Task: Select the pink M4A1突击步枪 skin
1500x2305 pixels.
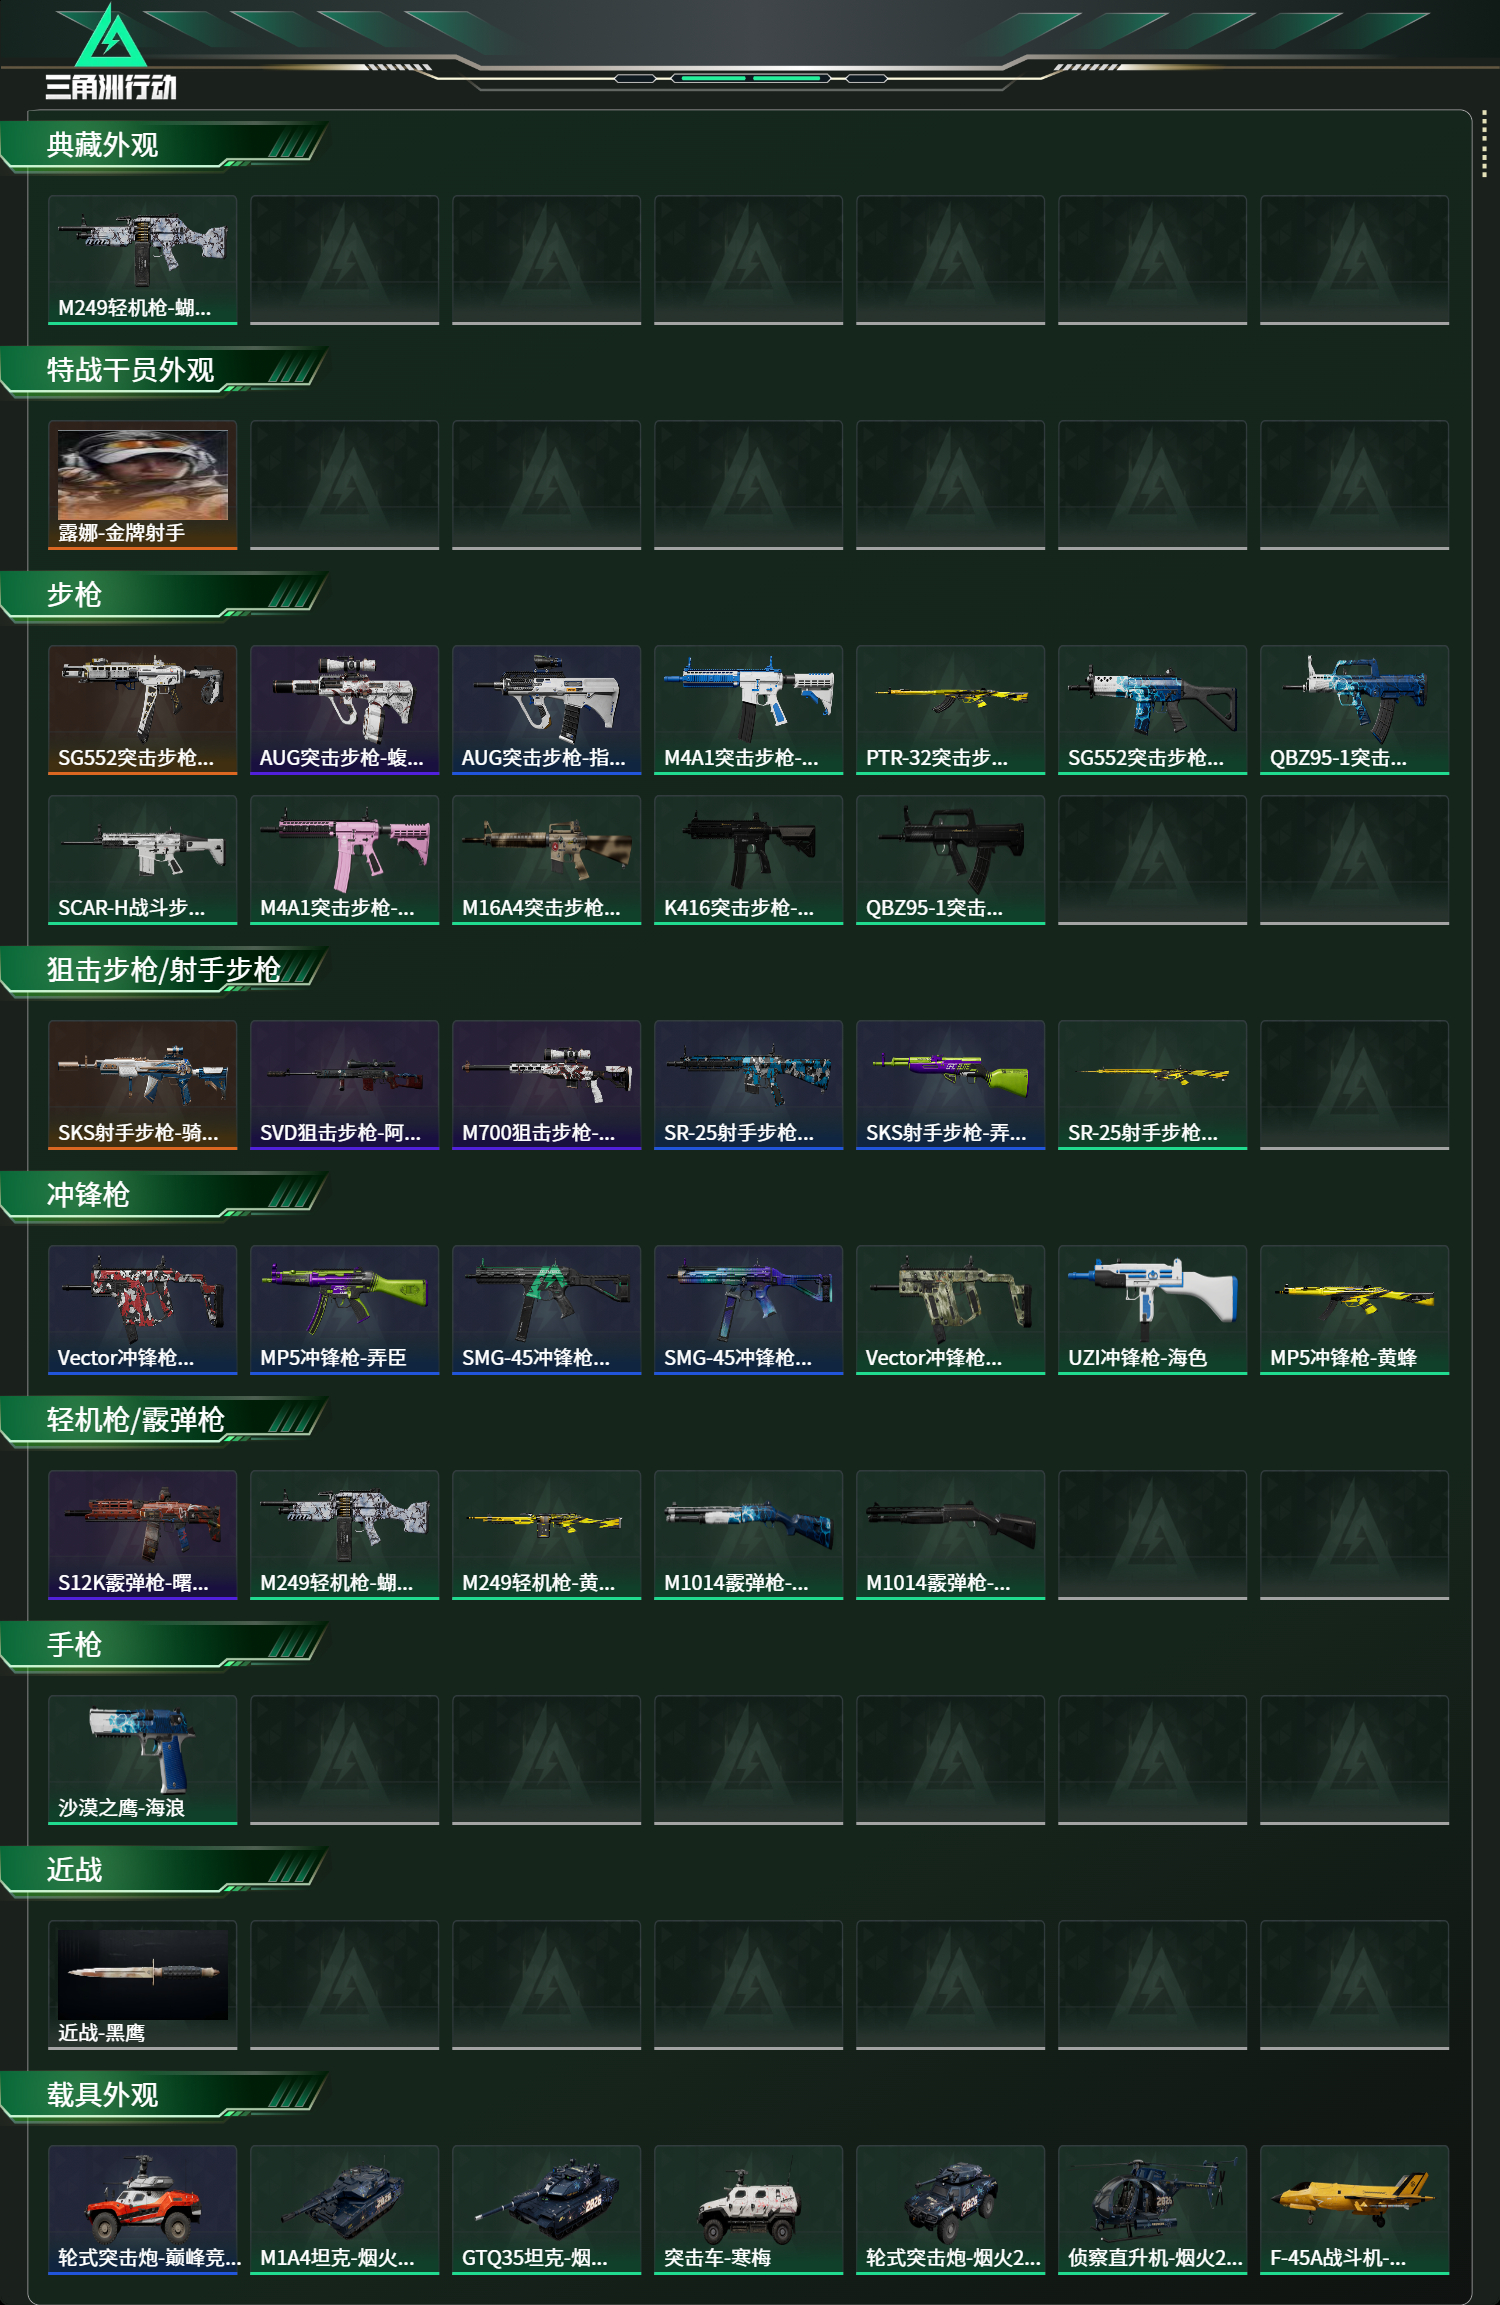Action: click(344, 860)
